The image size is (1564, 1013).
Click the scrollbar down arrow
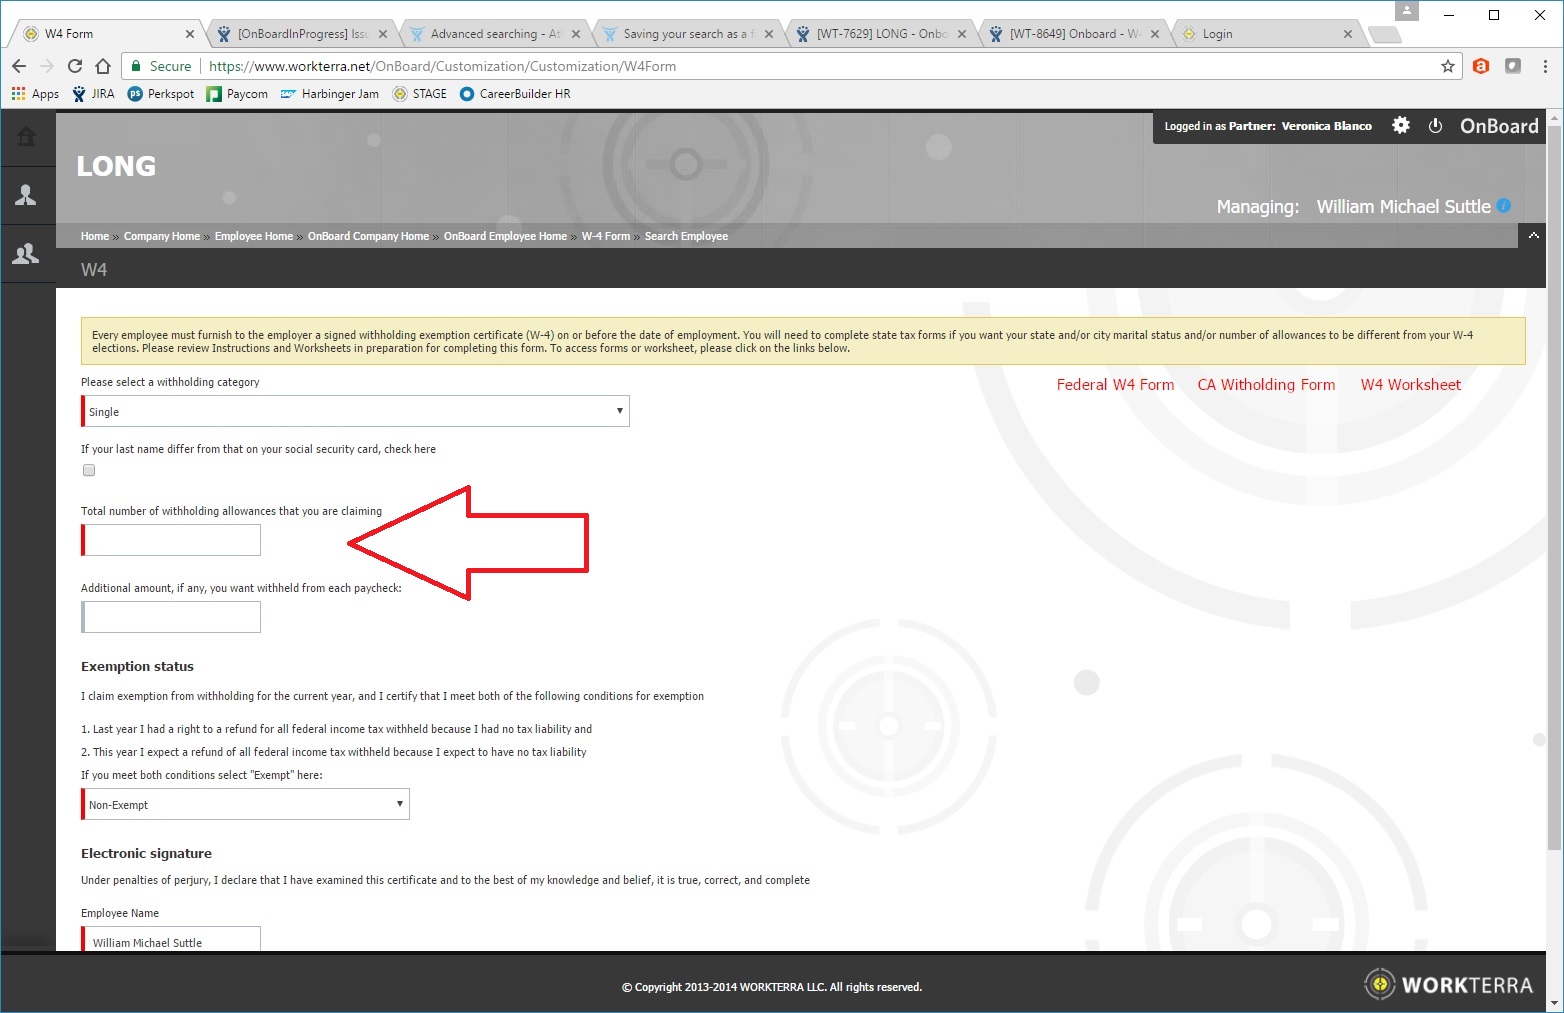pyautogui.click(x=1554, y=1002)
